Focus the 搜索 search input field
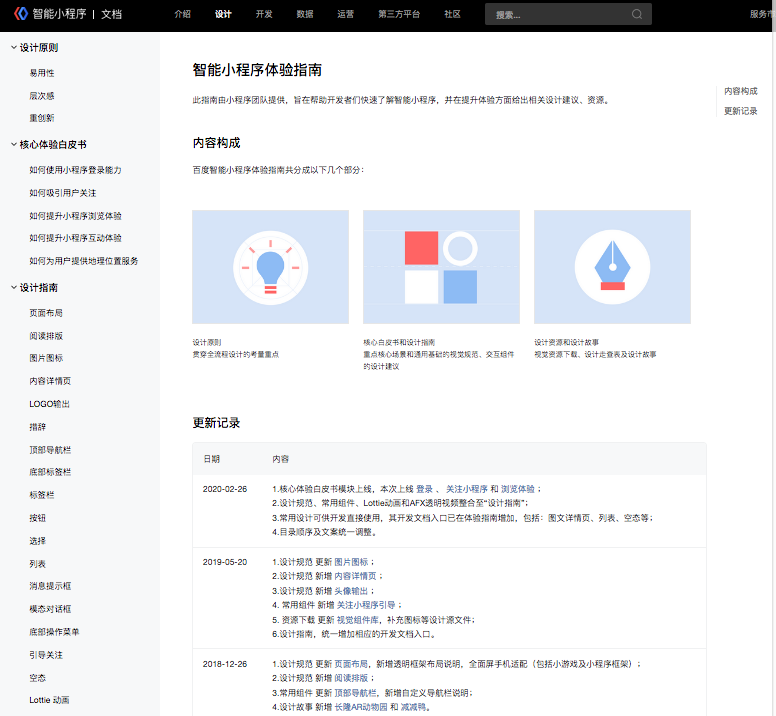 click(x=568, y=14)
